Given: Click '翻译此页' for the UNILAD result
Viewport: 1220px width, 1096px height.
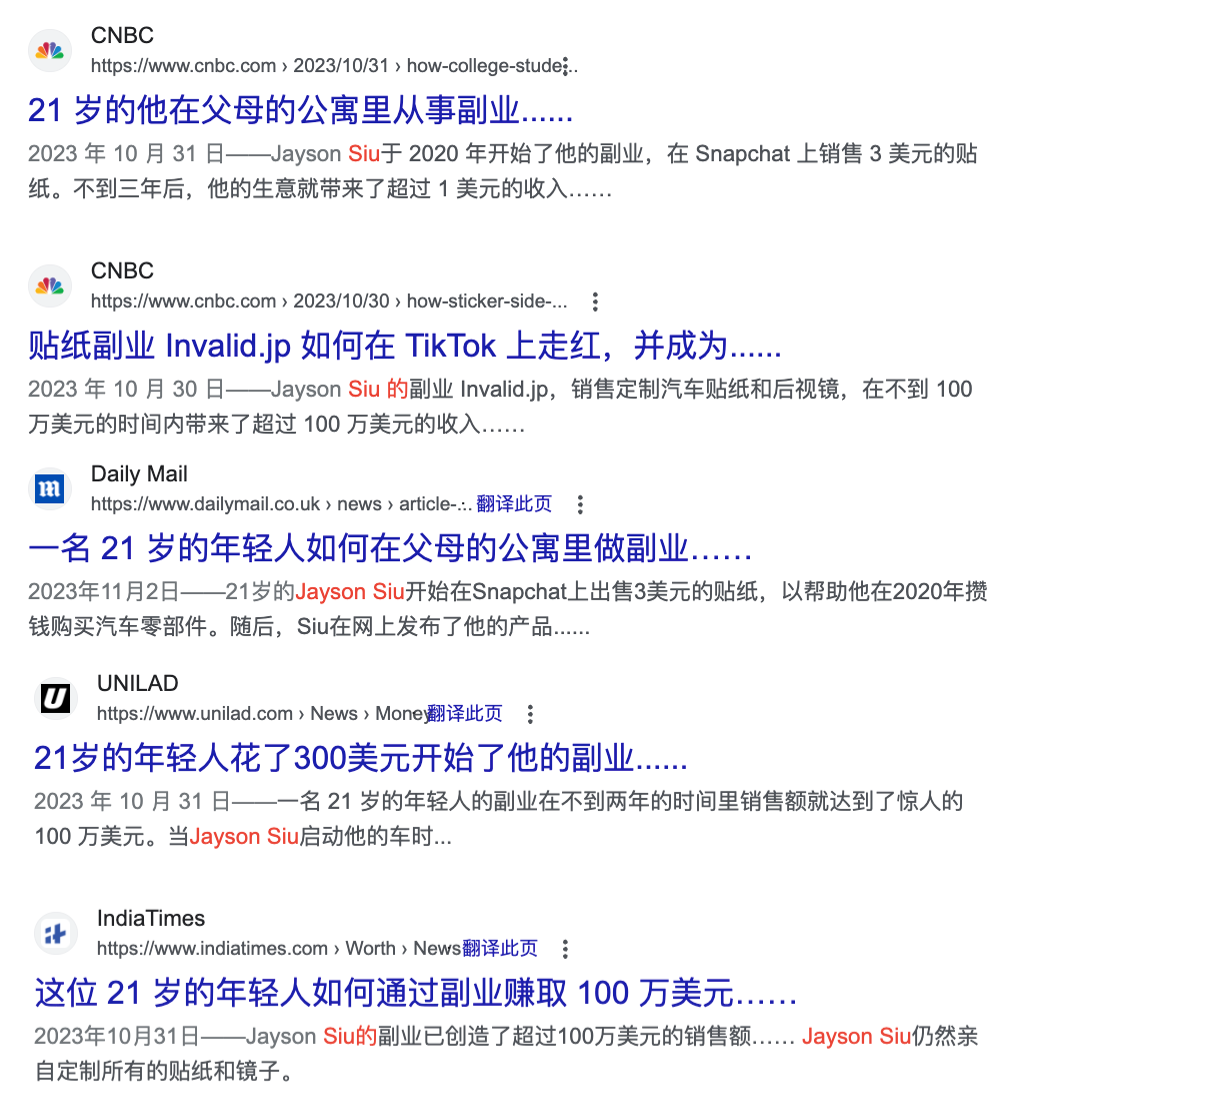Looking at the screenshot, I should click(465, 714).
